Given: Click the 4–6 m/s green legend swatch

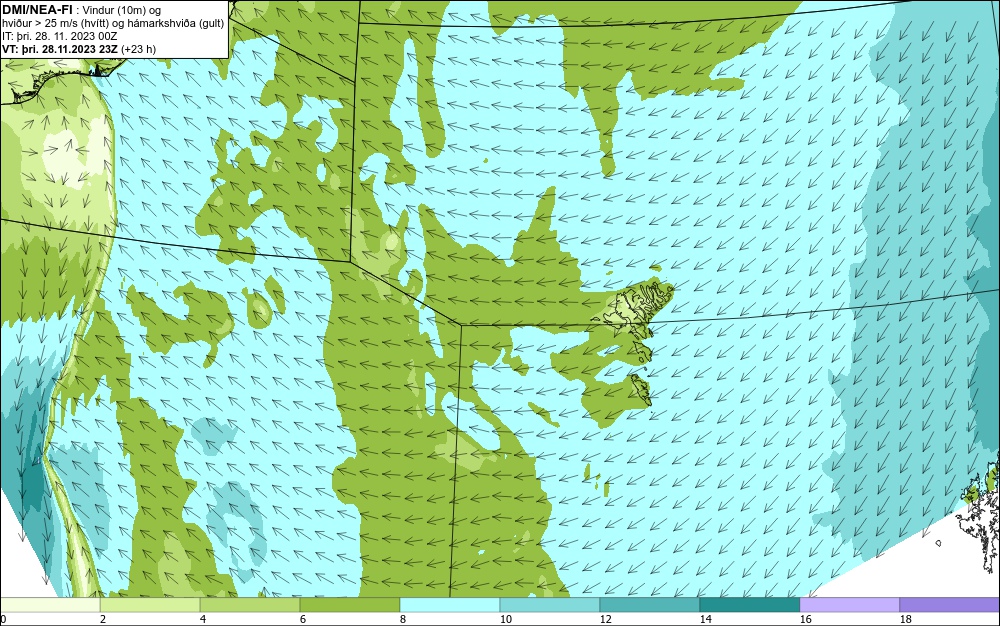Looking at the screenshot, I should point(250,605).
